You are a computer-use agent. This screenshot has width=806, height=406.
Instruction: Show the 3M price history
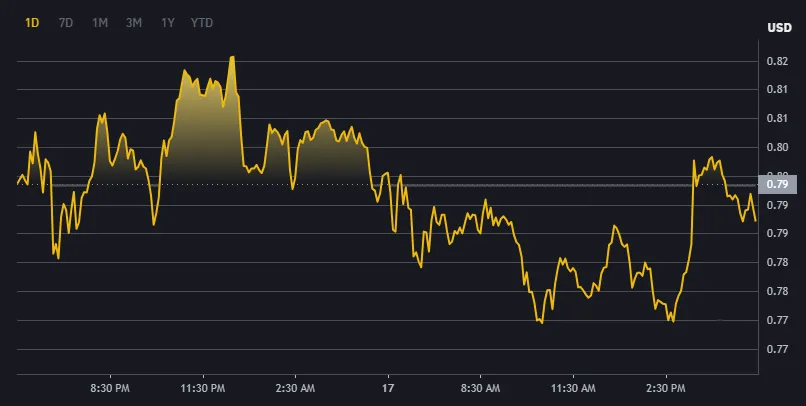pos(134,23)
